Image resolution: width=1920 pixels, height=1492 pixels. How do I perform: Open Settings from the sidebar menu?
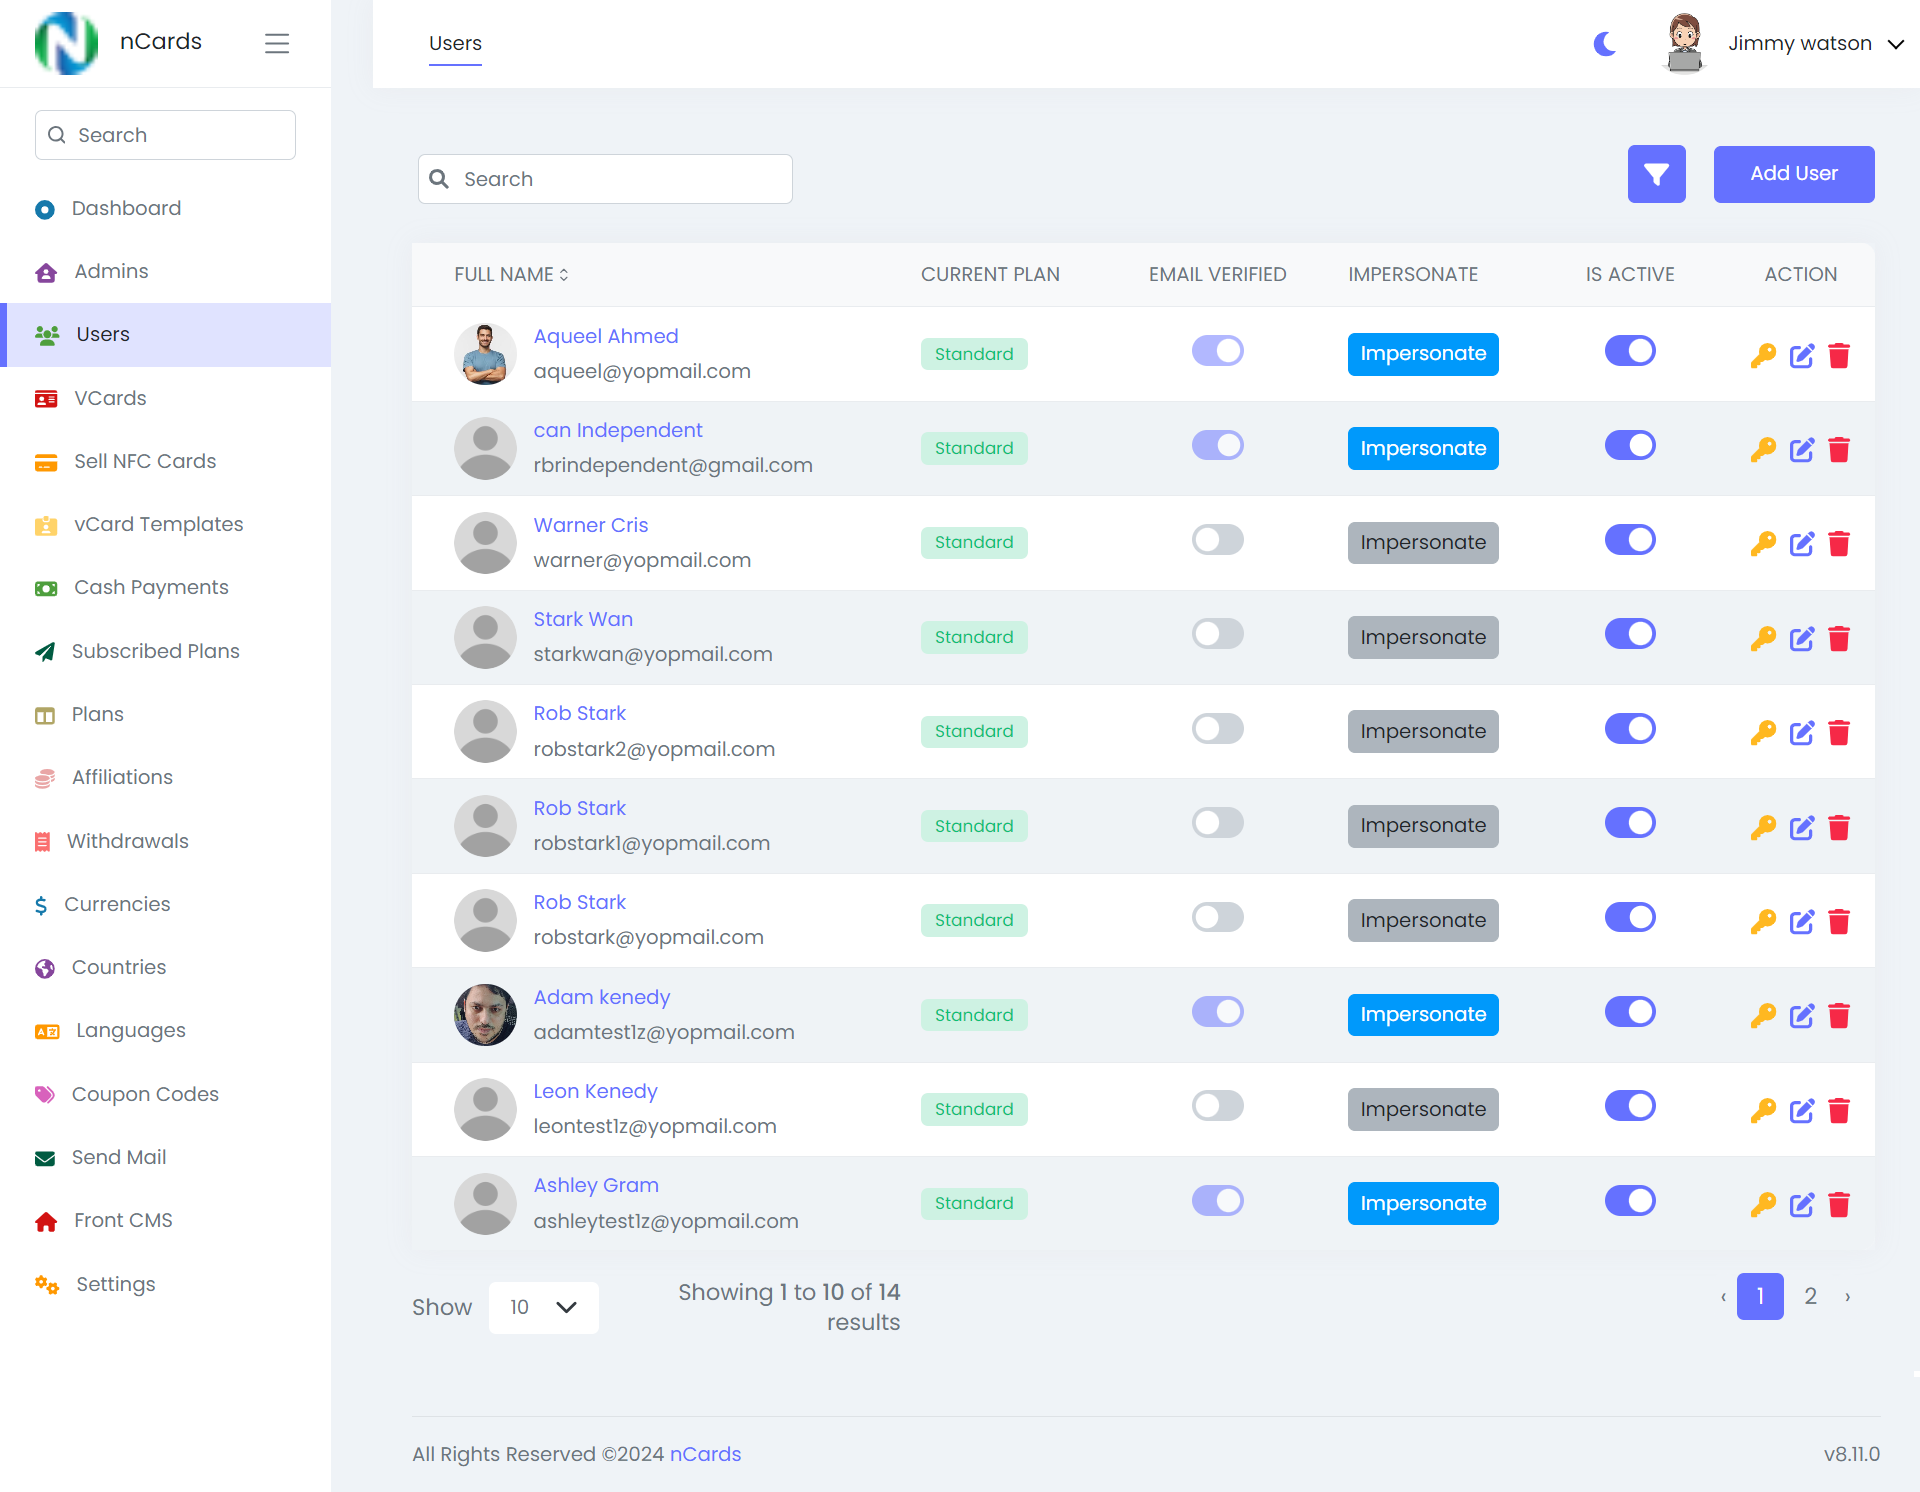(115, 1284)
